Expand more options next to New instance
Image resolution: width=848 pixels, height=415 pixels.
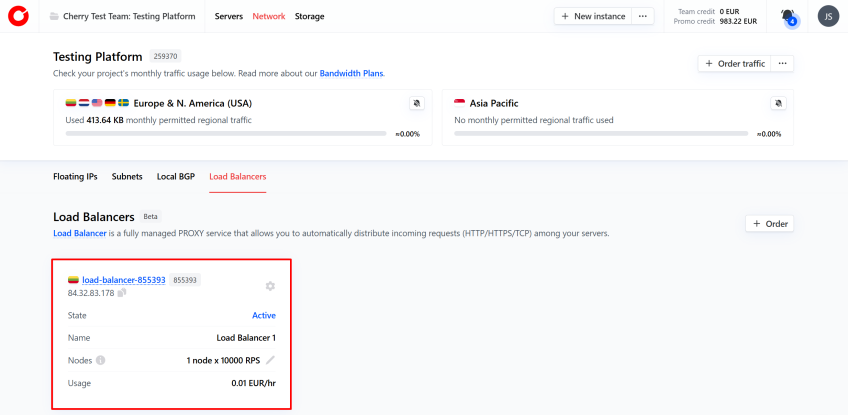643,16
